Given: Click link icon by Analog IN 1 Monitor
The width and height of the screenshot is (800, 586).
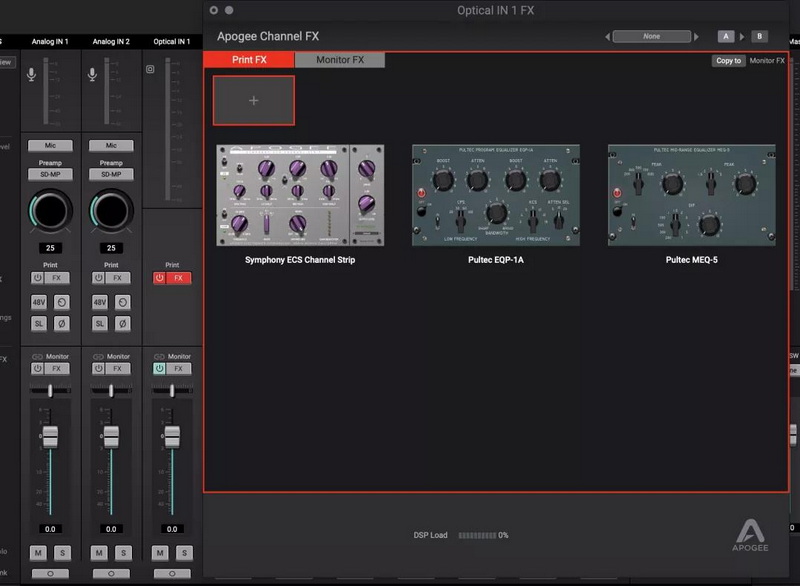Looking at the screenshot, I should click(37, 356).
